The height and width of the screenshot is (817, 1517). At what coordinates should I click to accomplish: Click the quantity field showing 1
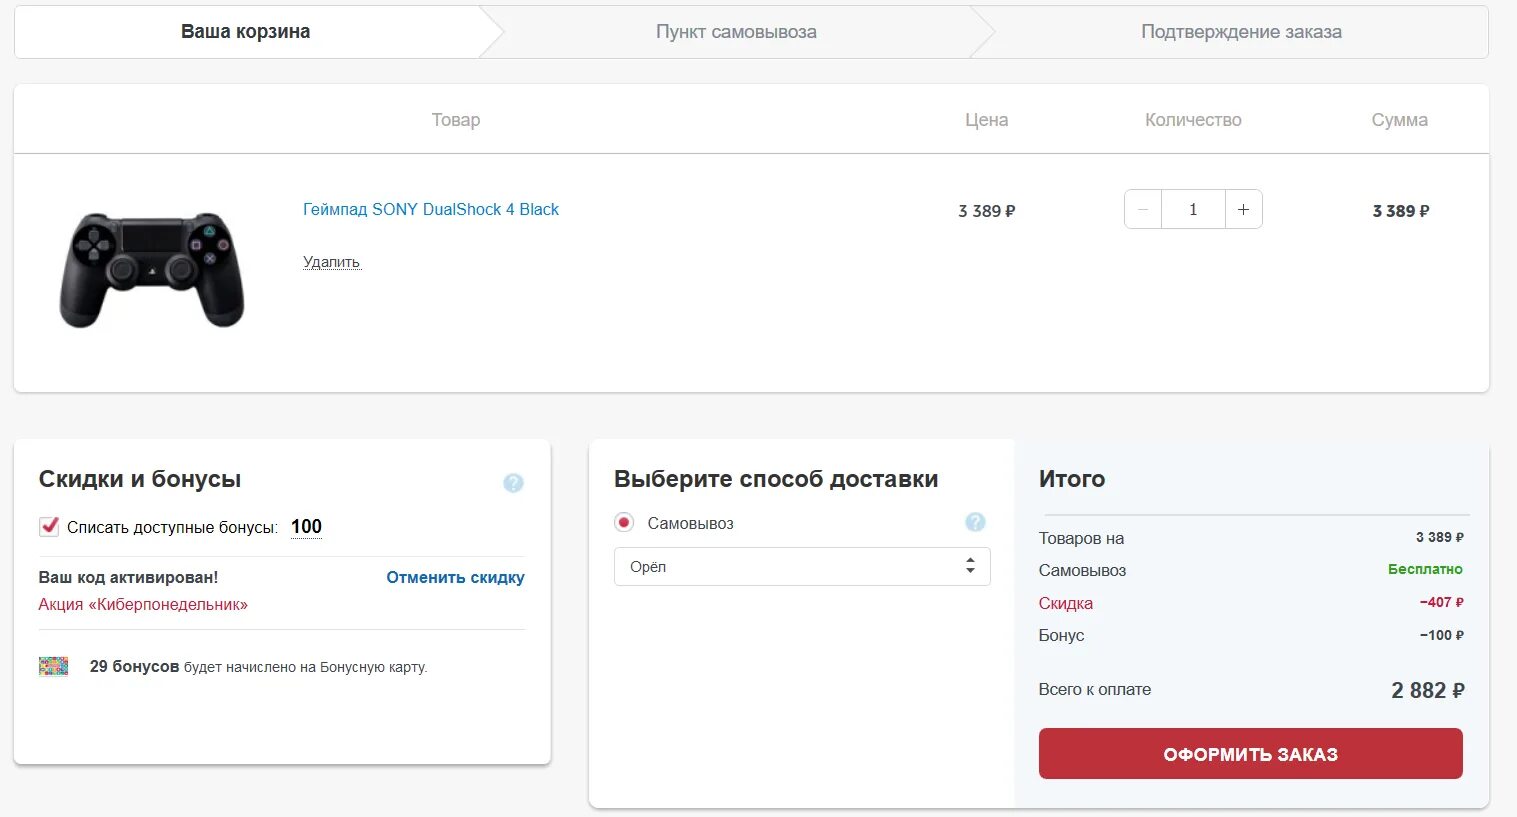[x=1193, y=209]
